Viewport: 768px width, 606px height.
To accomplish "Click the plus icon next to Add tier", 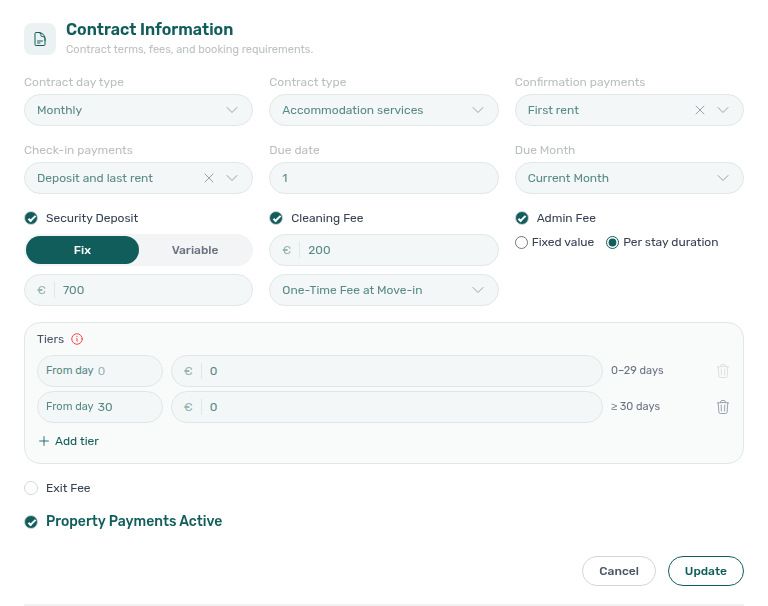I will coord(44,441).
